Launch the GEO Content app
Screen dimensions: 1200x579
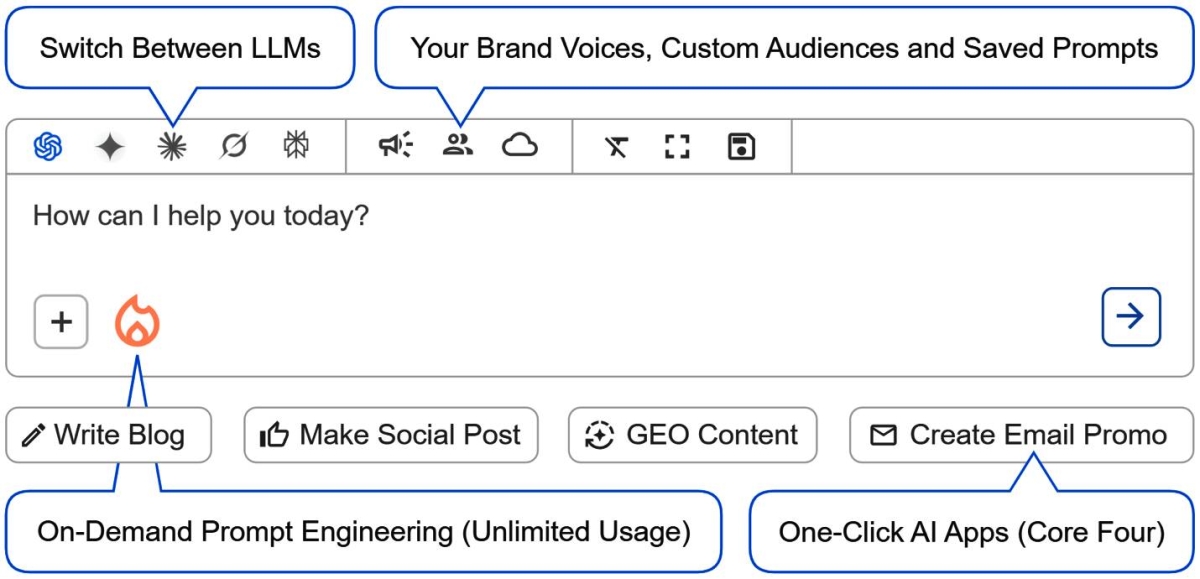tap(692, 435)
